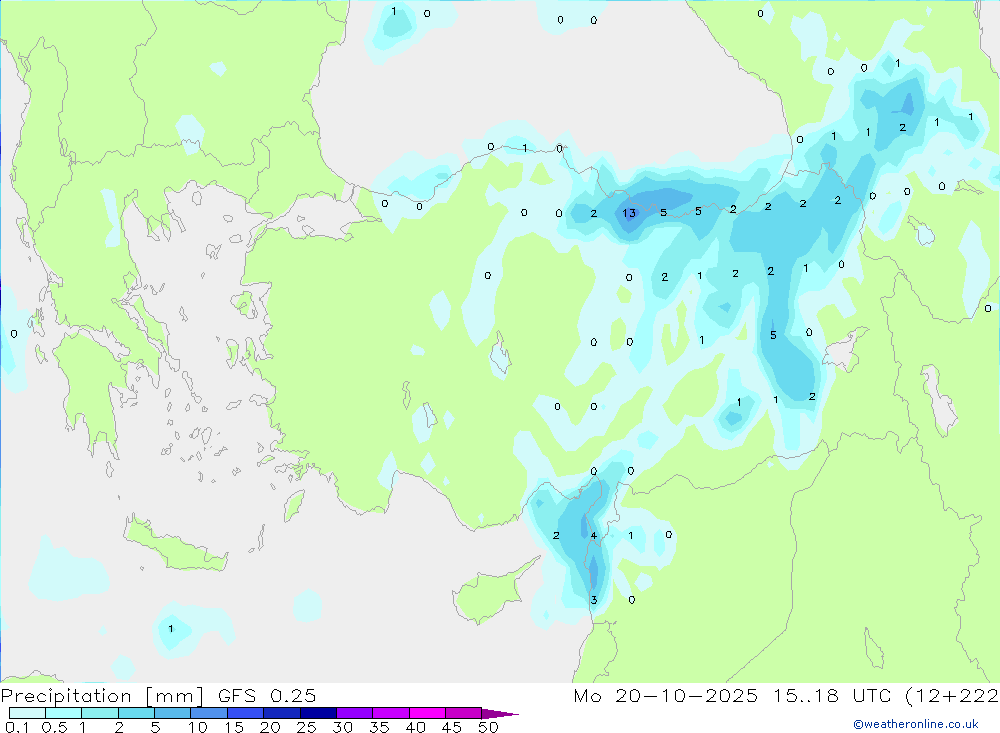Click the '4' precipitation value on map
Image resolution: width=1000 pixels, height=733 pixels.
point(594,535)
